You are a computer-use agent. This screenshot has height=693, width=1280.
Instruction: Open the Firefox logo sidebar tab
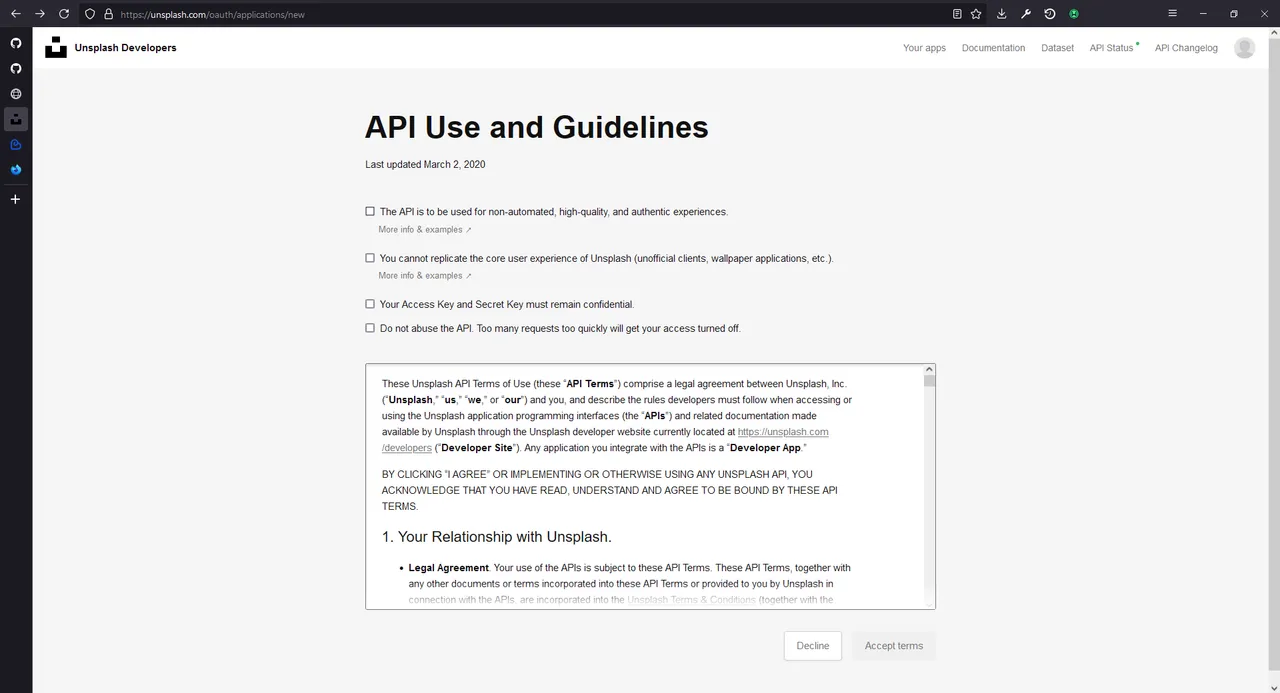(x=16, y=170)
